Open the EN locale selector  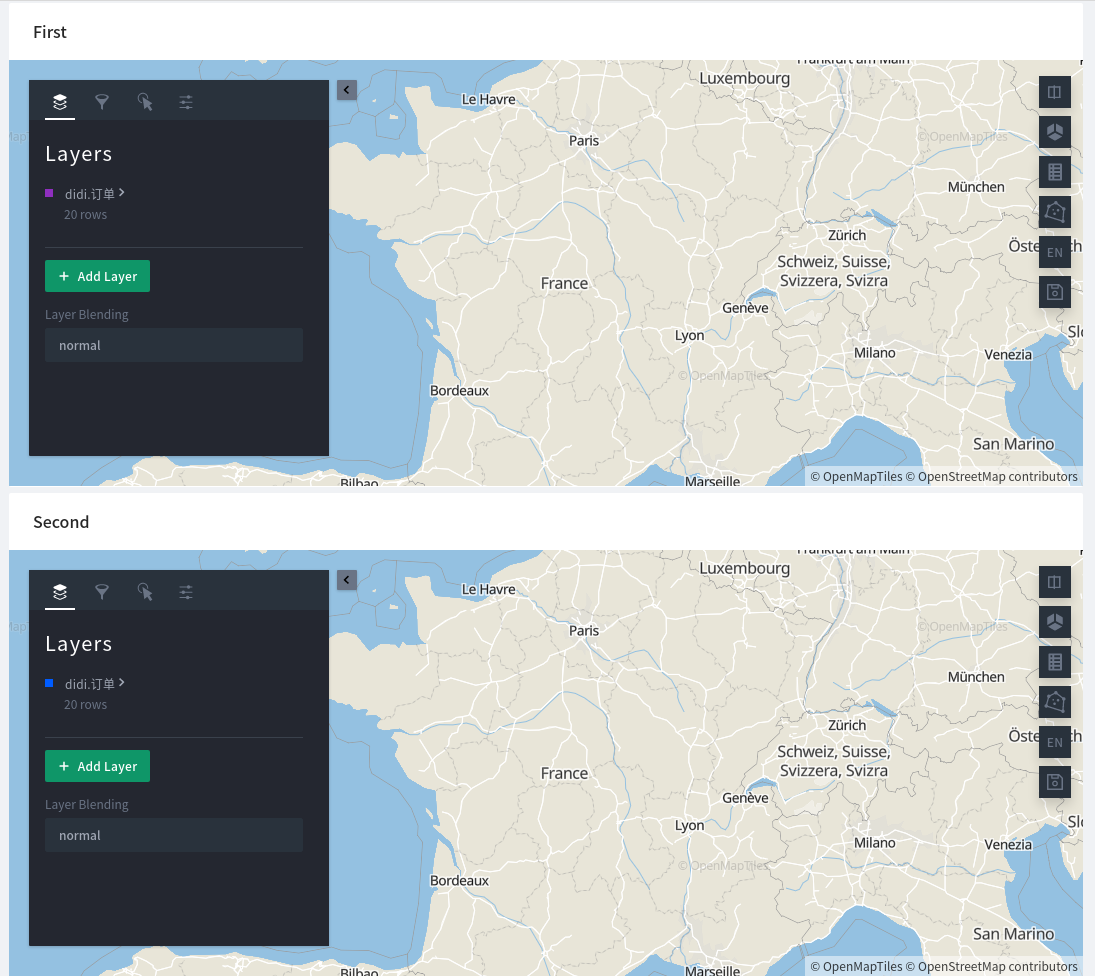1054,251
